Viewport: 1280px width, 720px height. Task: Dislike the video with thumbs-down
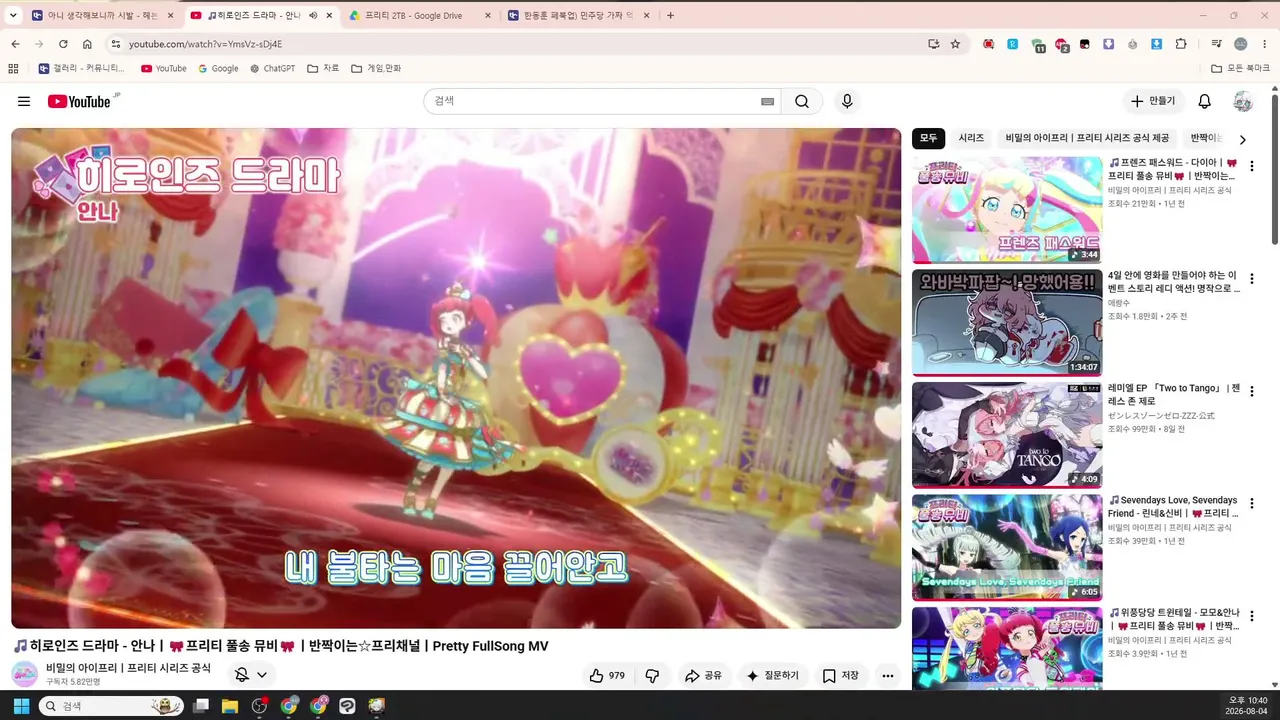pyautogui.click(x=652, y=676)
